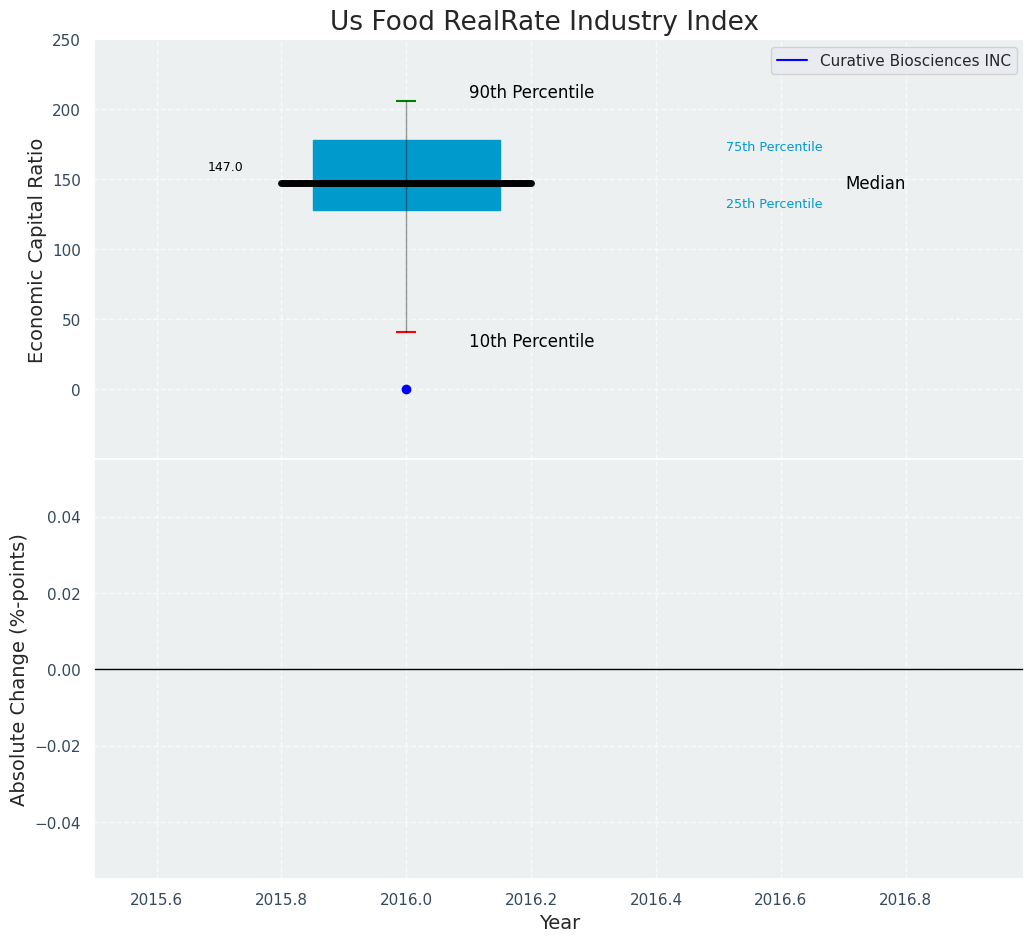Click the Year x-axis label
Viewport: 1034px width, 942px height.
click(559, 923)
